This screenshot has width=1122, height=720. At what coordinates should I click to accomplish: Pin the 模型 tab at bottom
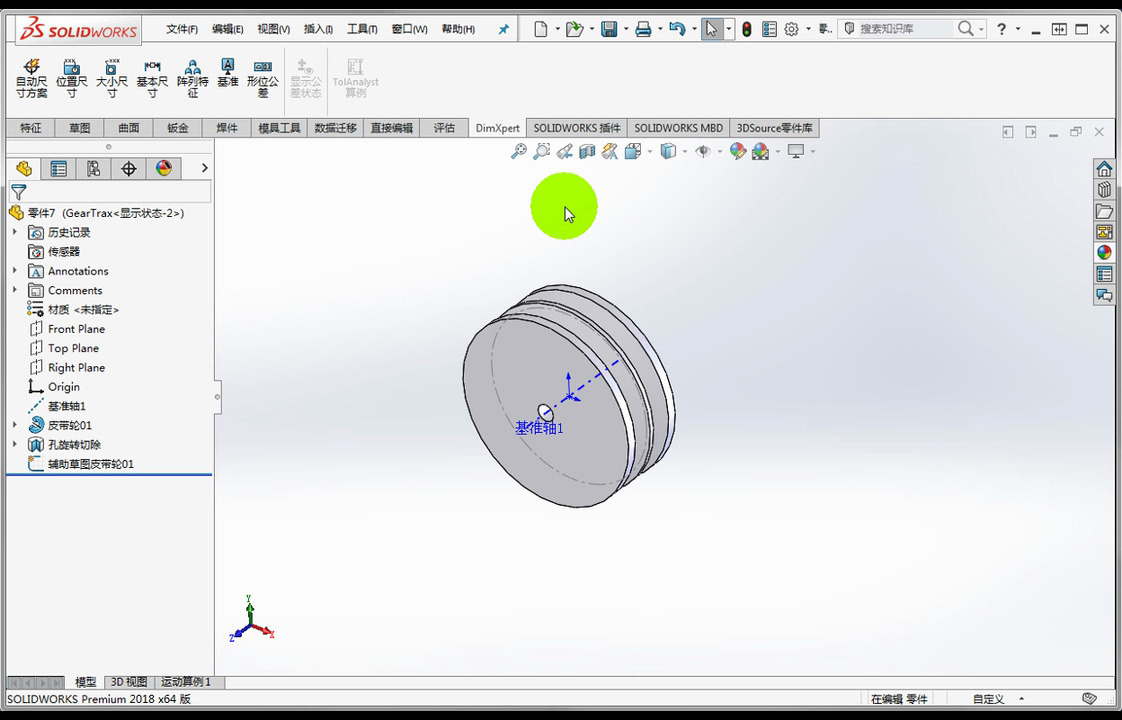86,681
